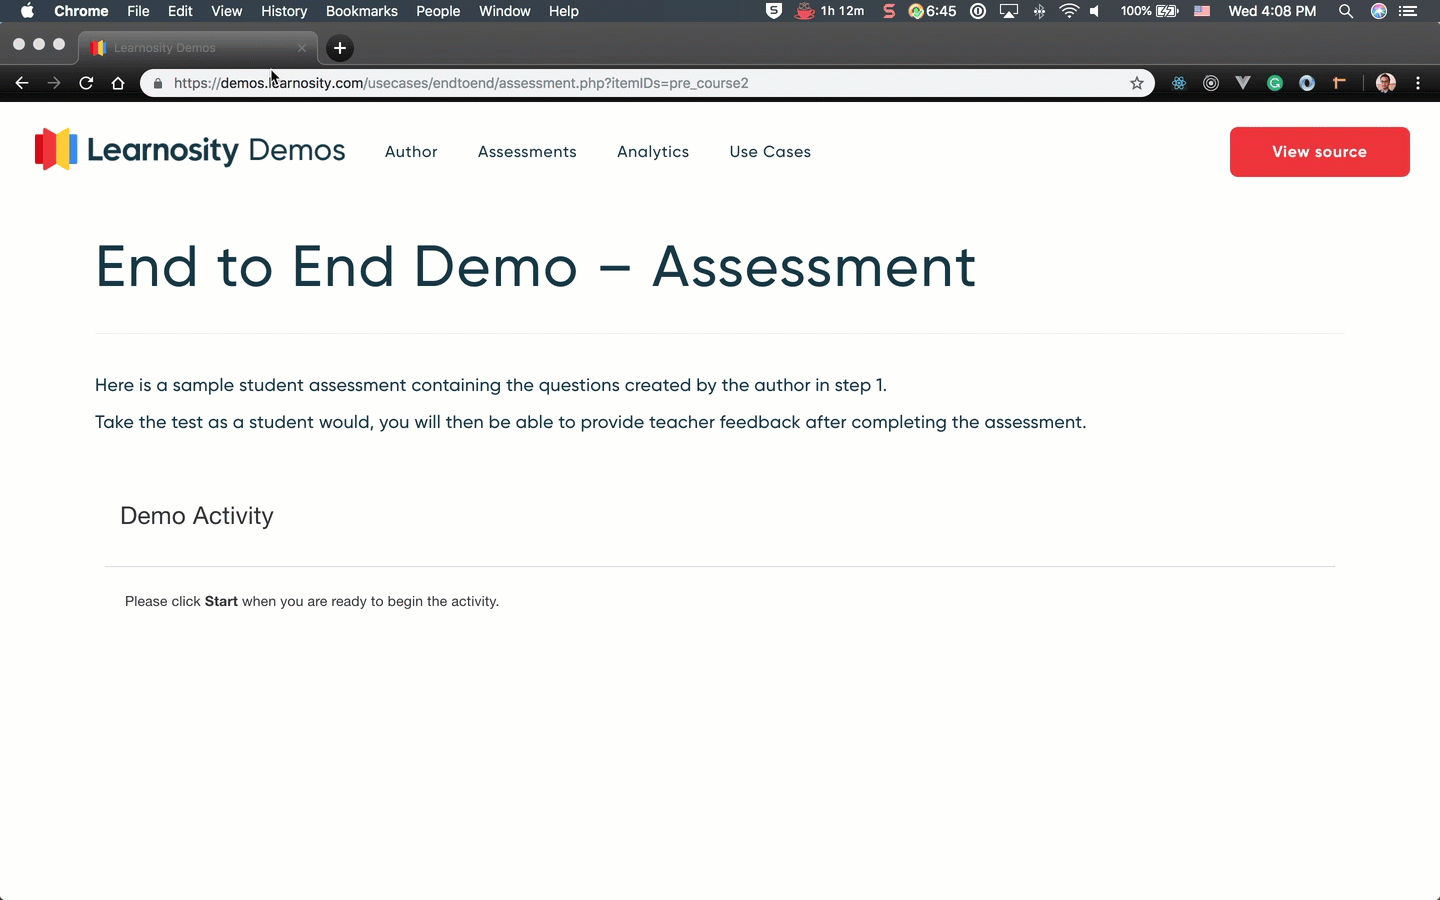Viewport: 1440px width, 900px height.
Task: Reload the current page
Action: click(86, 83)
